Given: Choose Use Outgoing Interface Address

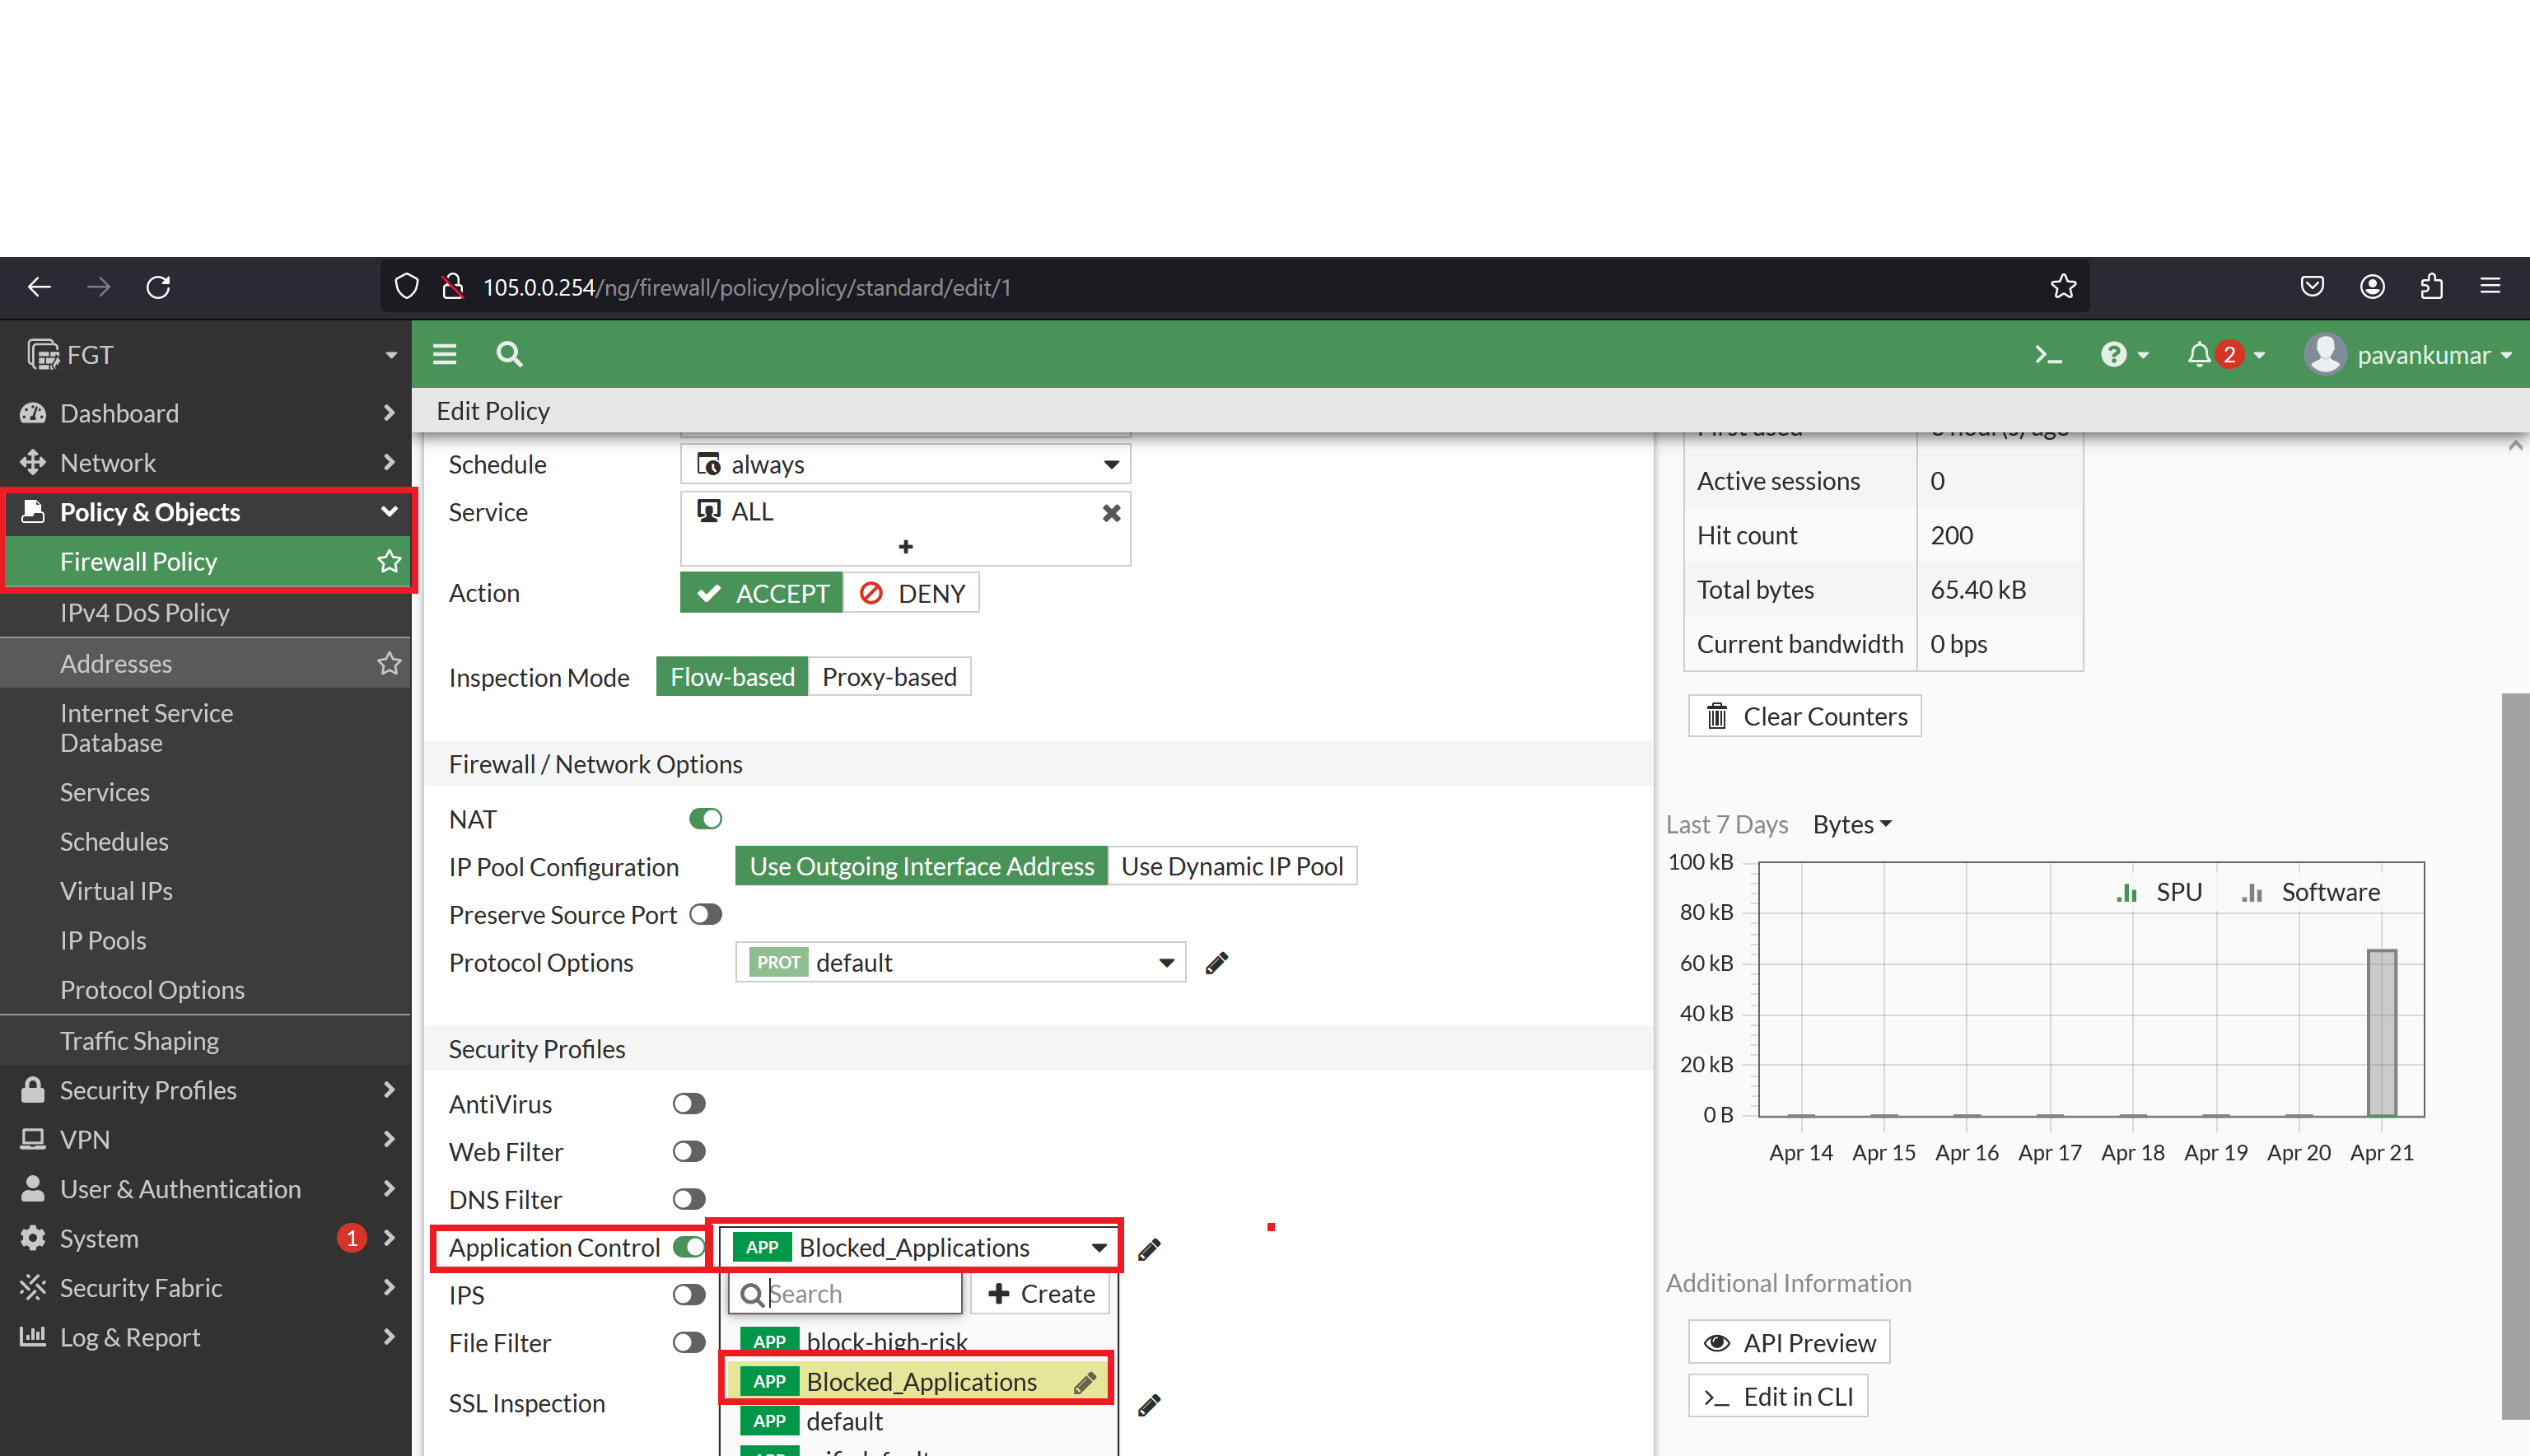Looking at the screenshot, I should pyautogui.click(x=921, y=866).
